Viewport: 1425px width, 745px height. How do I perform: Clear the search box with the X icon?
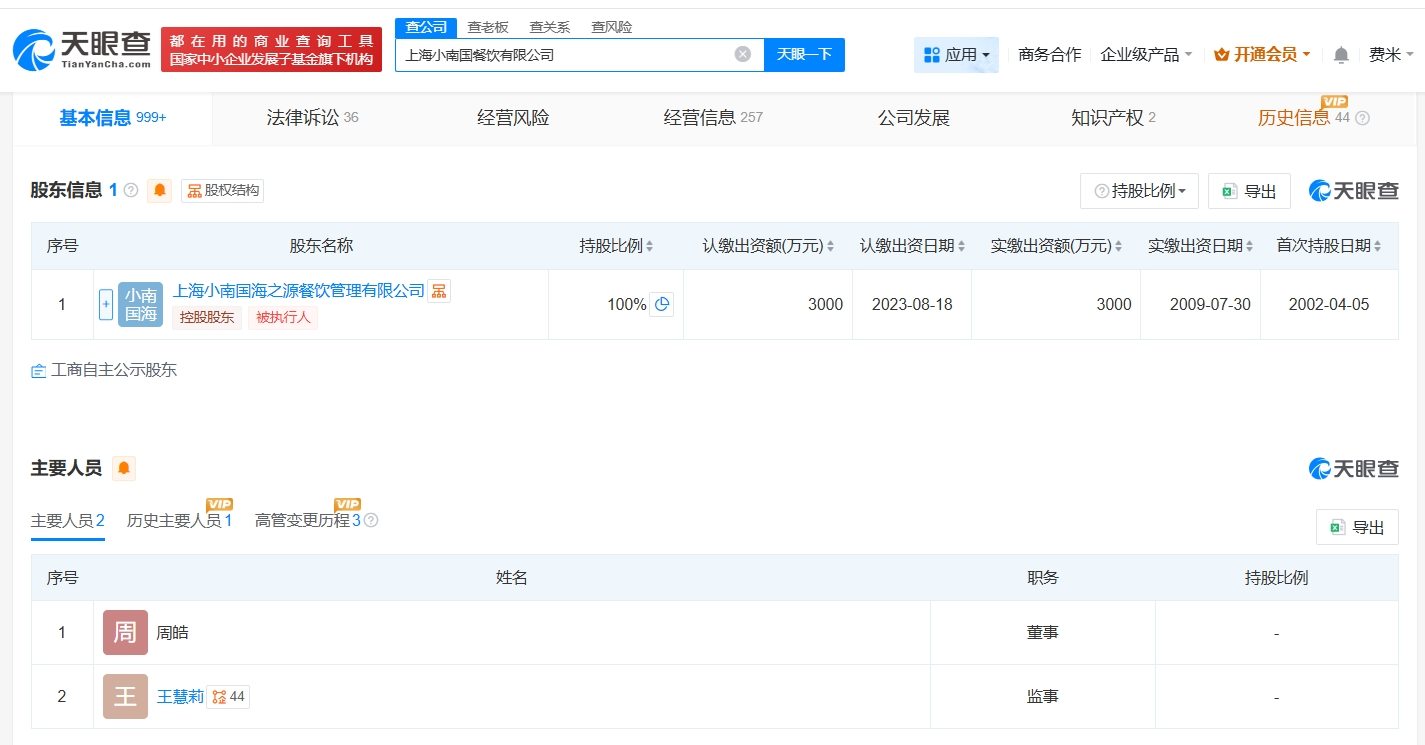(743, 54)
